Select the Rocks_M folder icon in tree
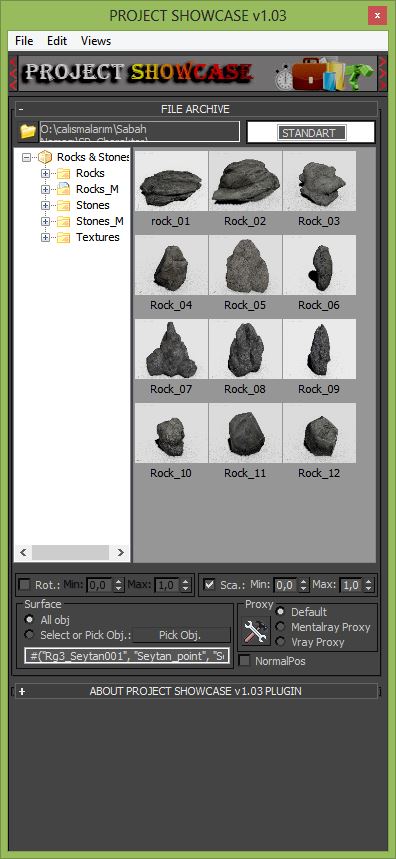Viewport: 396px width, 859px height. coord(64,190)
